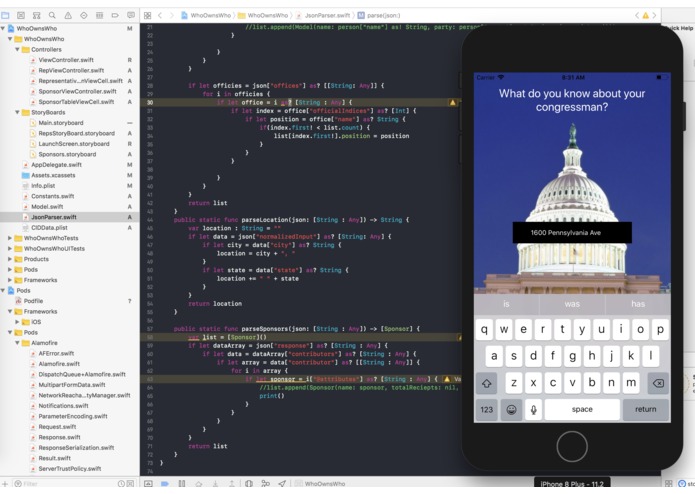The height and width of the screenshot is (494, 695).
Task: Collapse the Pods project disclosure triangle
Action: (x=3, y=291)
